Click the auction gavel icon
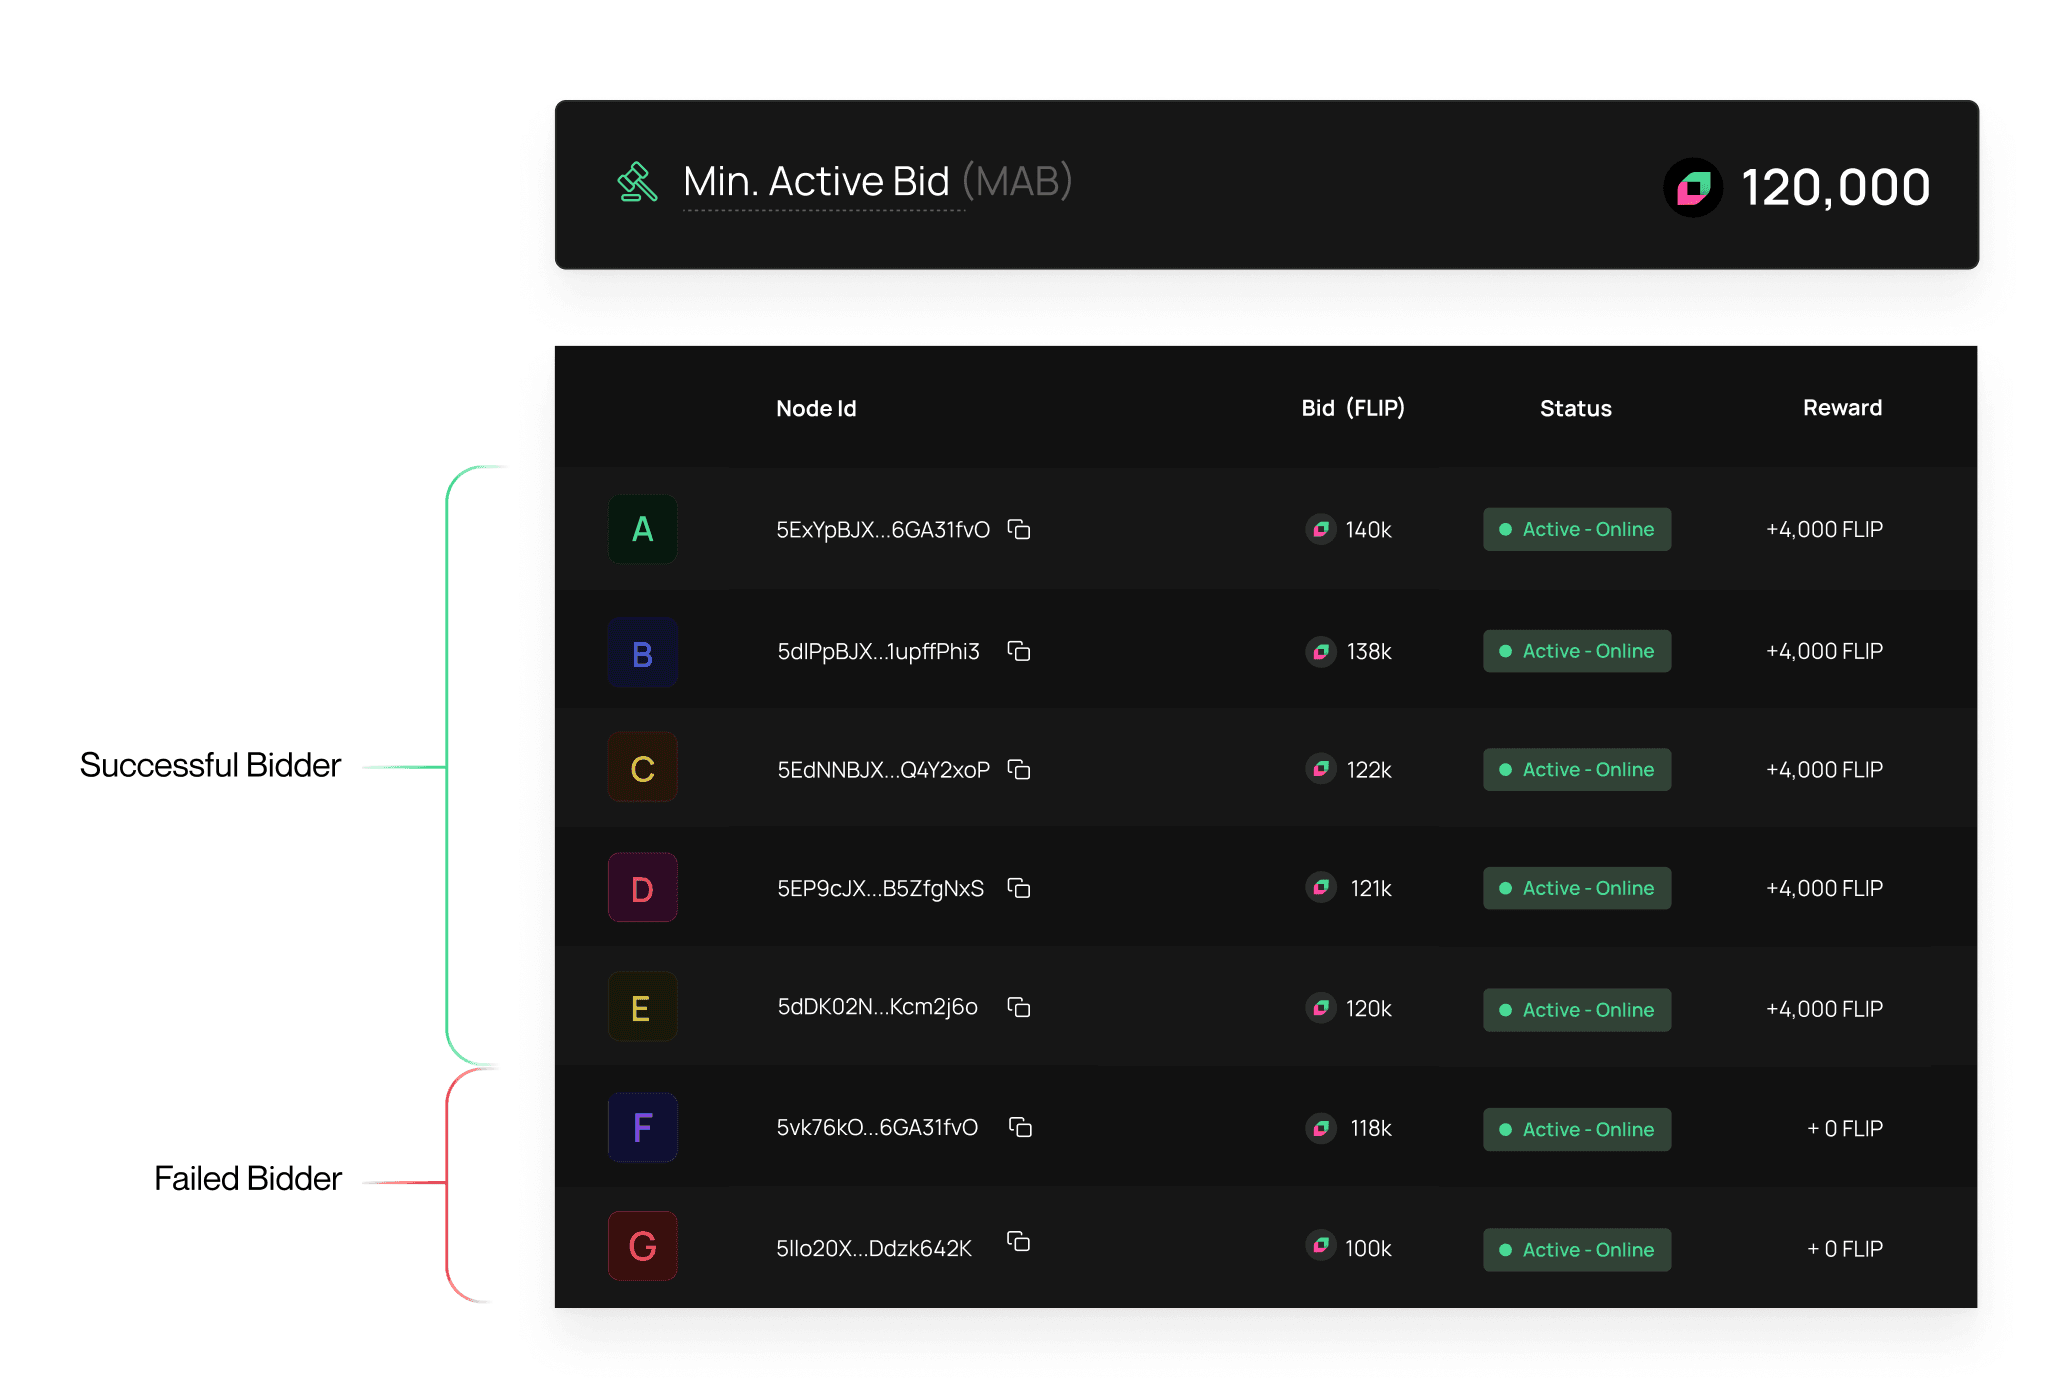 (637, 182)
